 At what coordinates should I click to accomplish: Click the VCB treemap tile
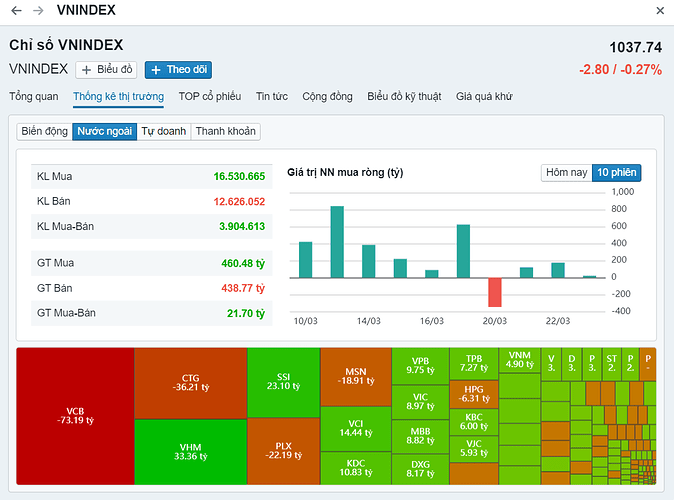click(75, 415)
